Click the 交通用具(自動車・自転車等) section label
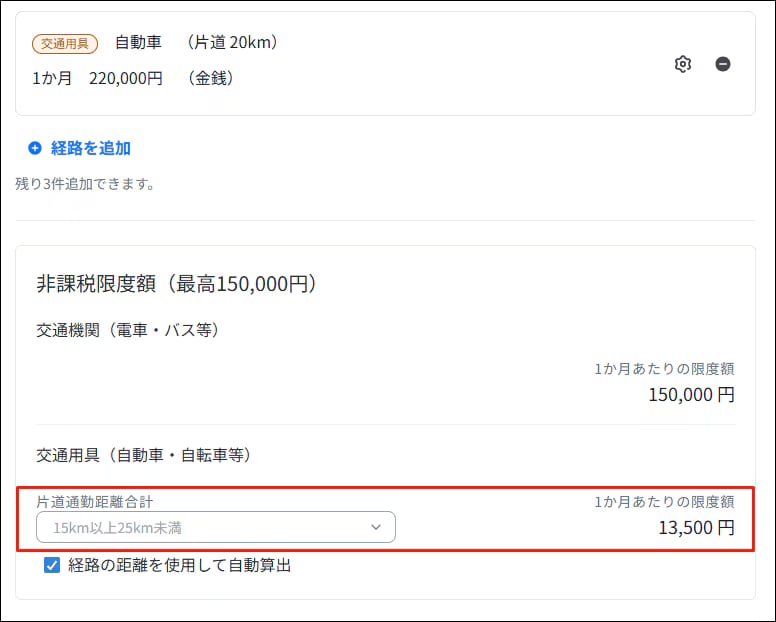Viewport: 776px width, 622px height. click(143, 455)
